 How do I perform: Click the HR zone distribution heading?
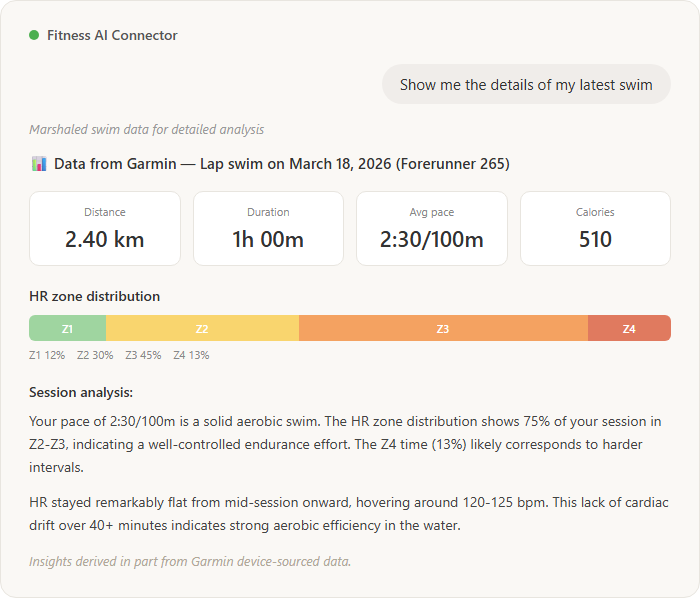pyautogui.click(x=95, y=296)
